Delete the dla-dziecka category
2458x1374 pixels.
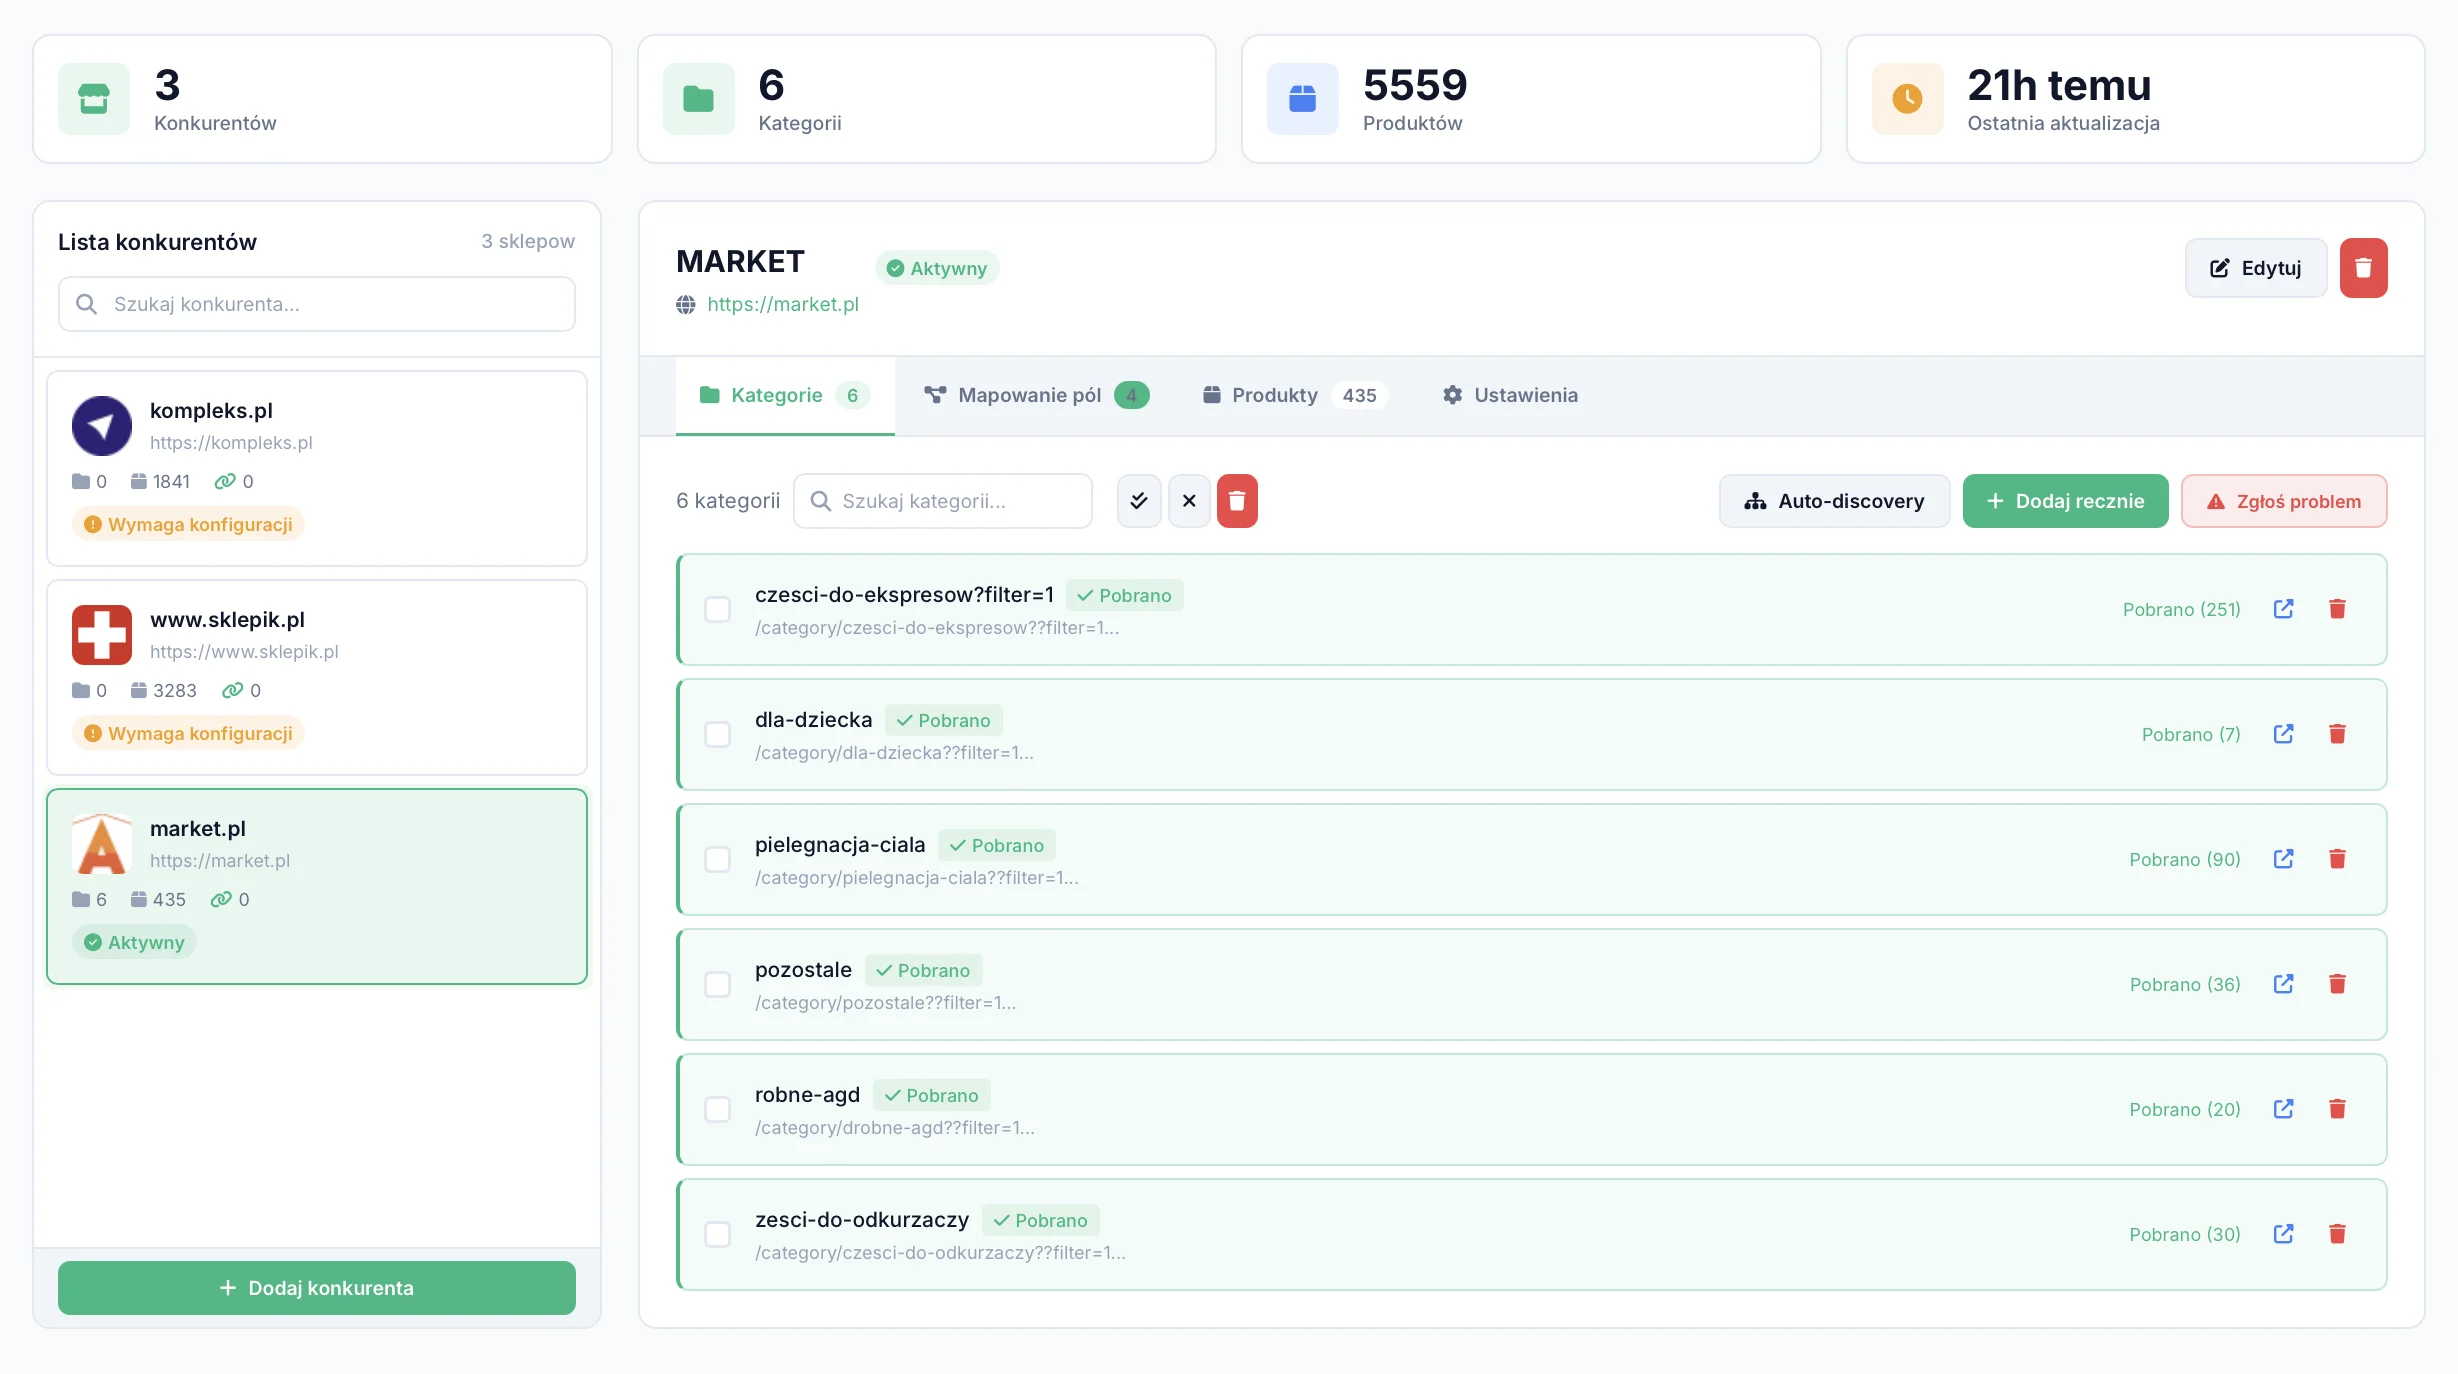(x=2337, y=734)
